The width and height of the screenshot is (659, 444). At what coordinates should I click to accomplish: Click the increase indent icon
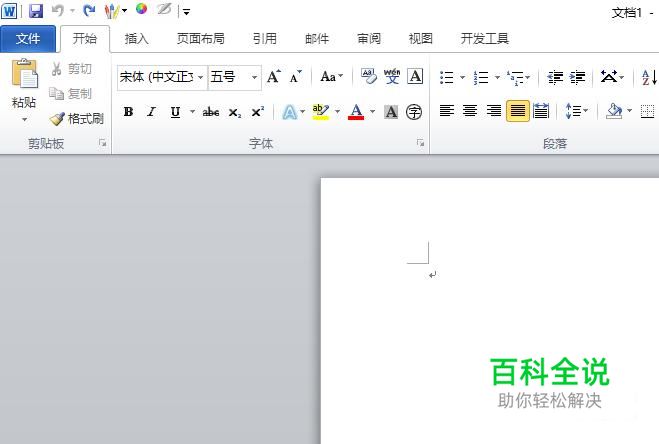pos(577,77)
